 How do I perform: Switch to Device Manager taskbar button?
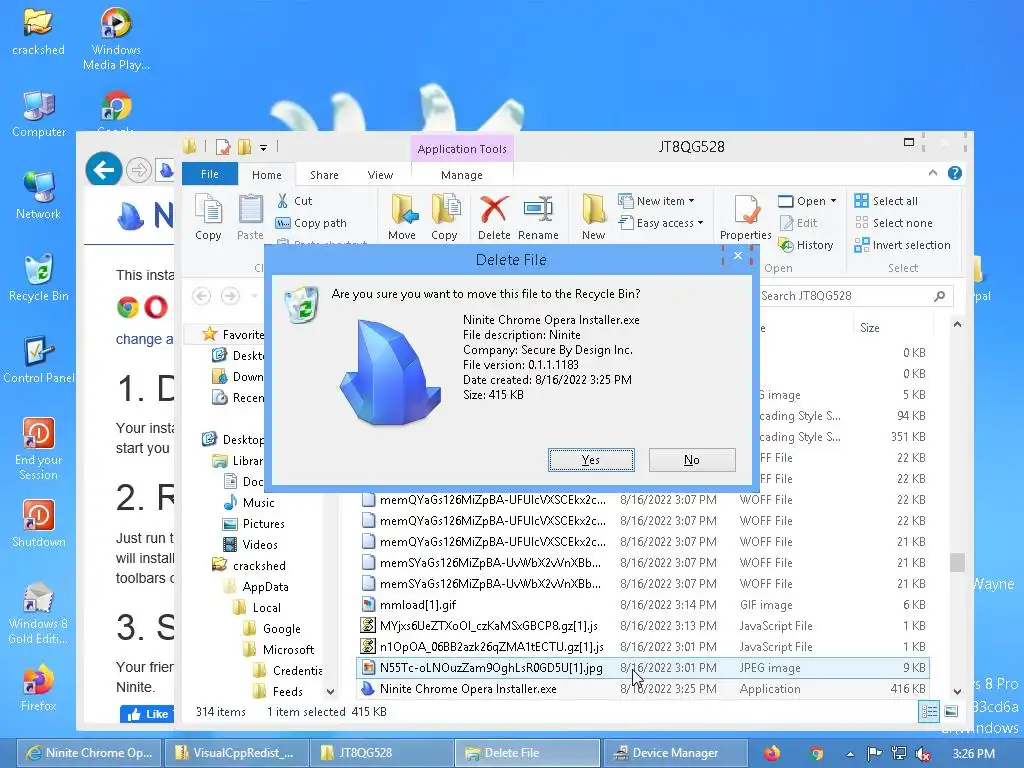675,753
